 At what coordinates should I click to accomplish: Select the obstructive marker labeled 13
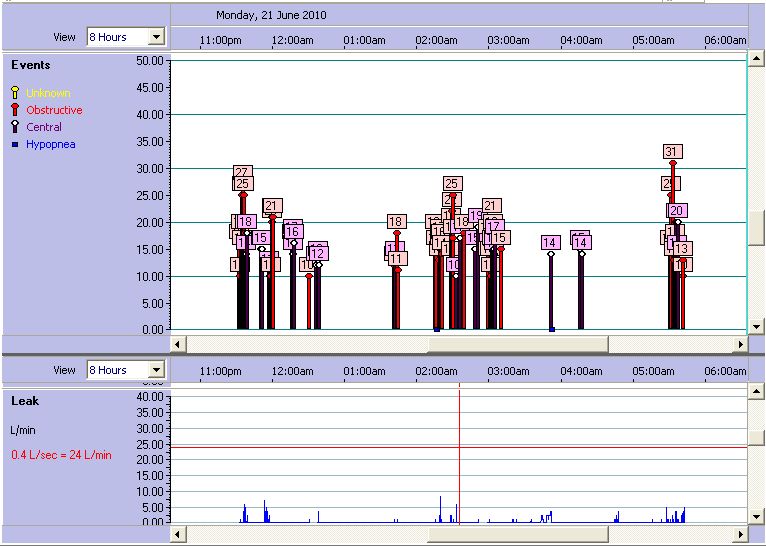682,248
